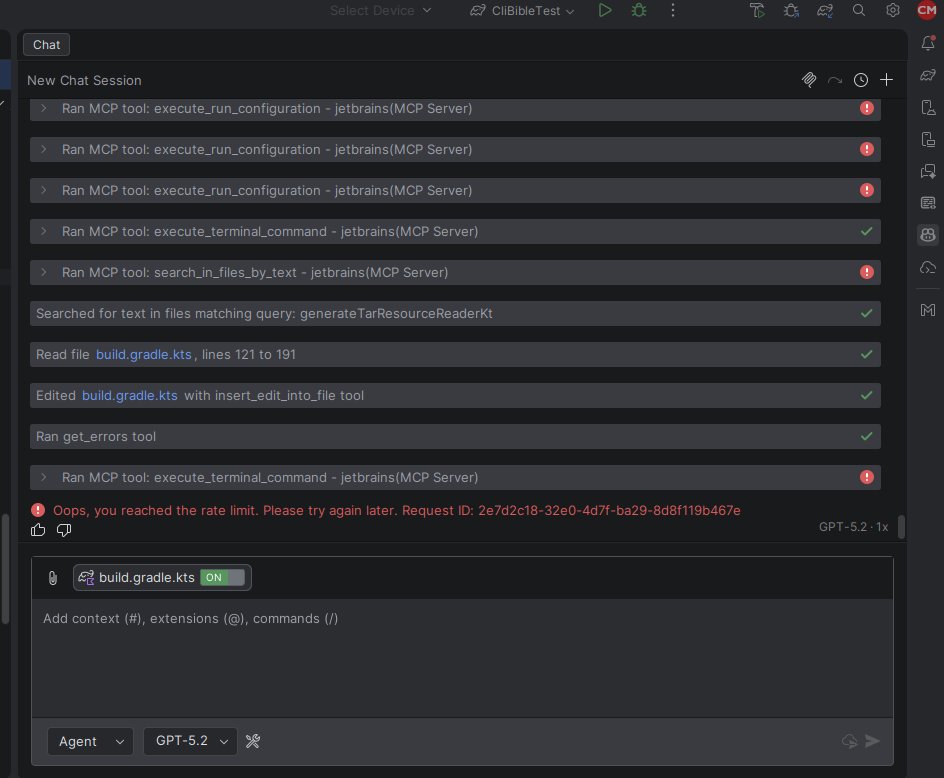Open build.gradle.kts link in Edited row
944x778 pixels.
pos(129,396)
